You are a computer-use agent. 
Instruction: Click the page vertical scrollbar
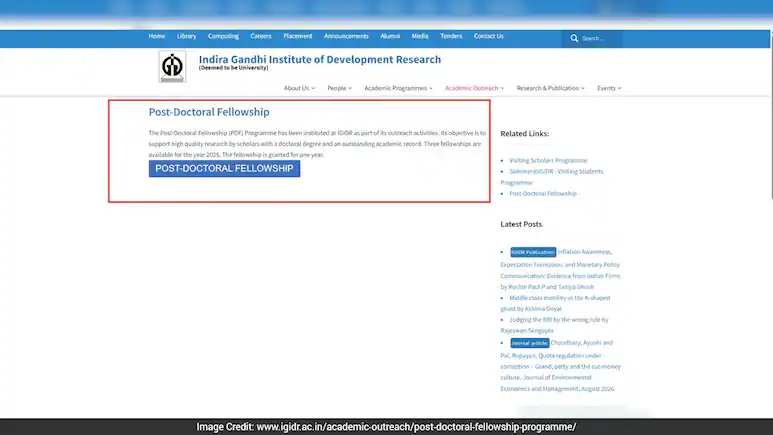tap(771, 115)
